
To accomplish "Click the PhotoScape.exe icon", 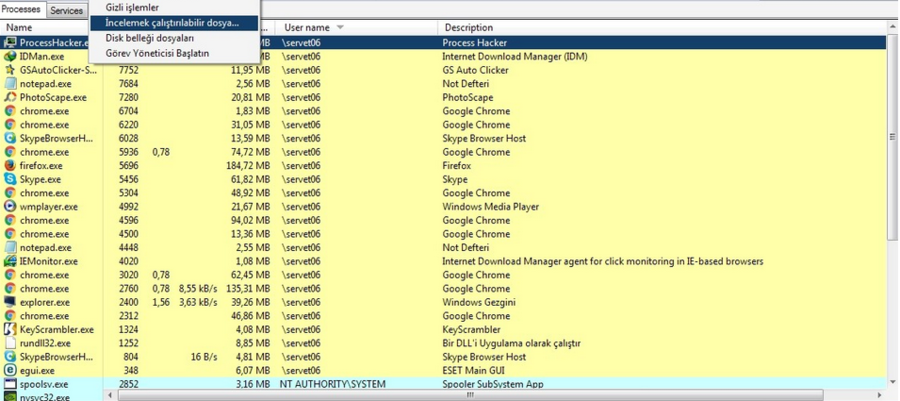I will point(10,98).
